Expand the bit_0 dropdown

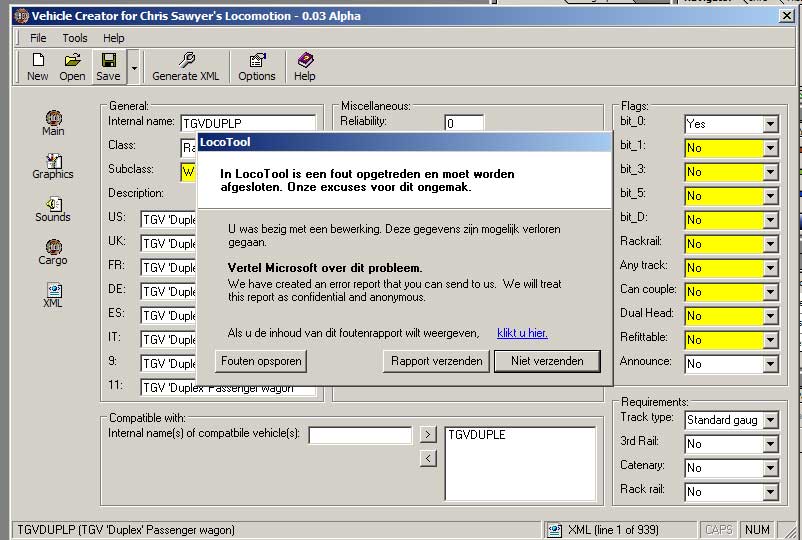tap(770, 124)
